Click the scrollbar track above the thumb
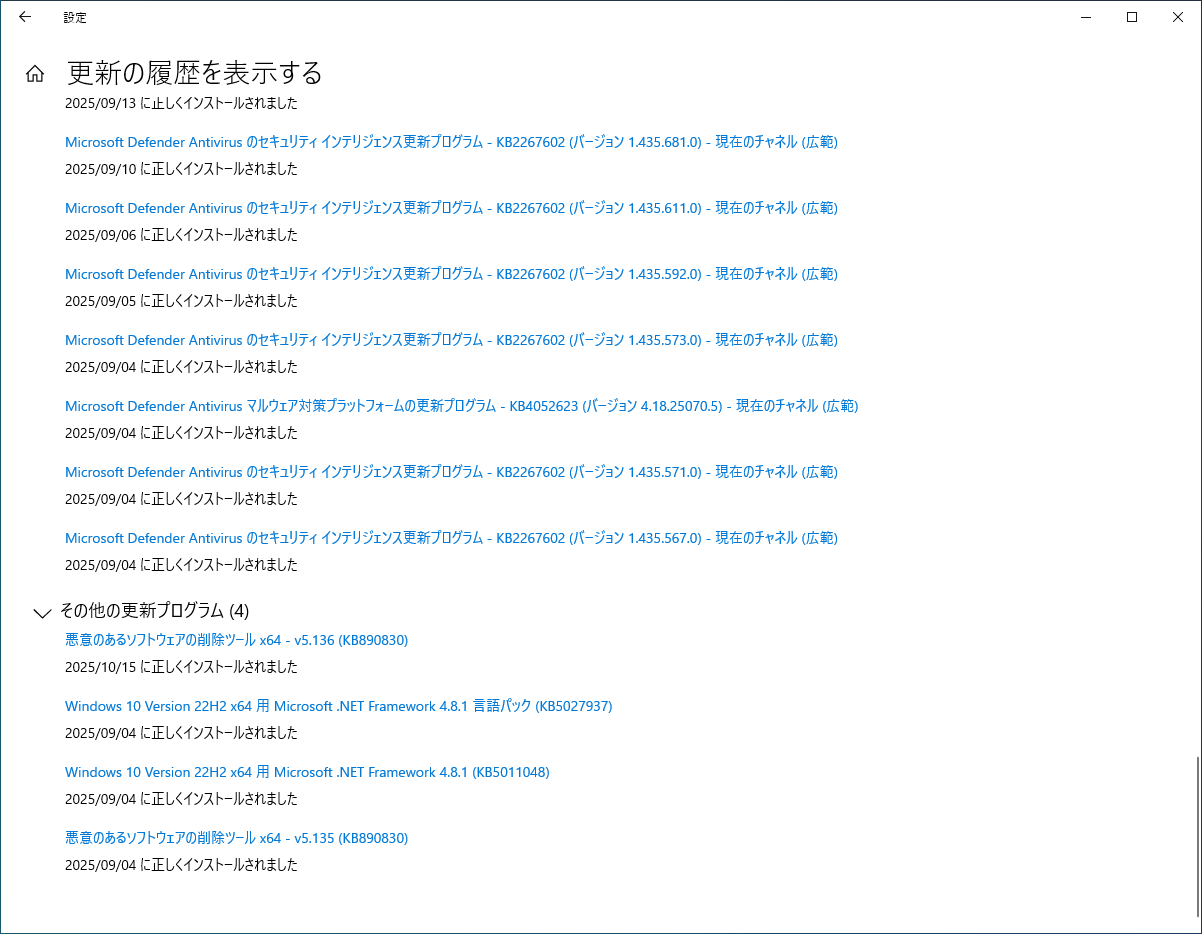This screenshot has width=1202, height=934. pyautogui.click(x=1196, y=400)
